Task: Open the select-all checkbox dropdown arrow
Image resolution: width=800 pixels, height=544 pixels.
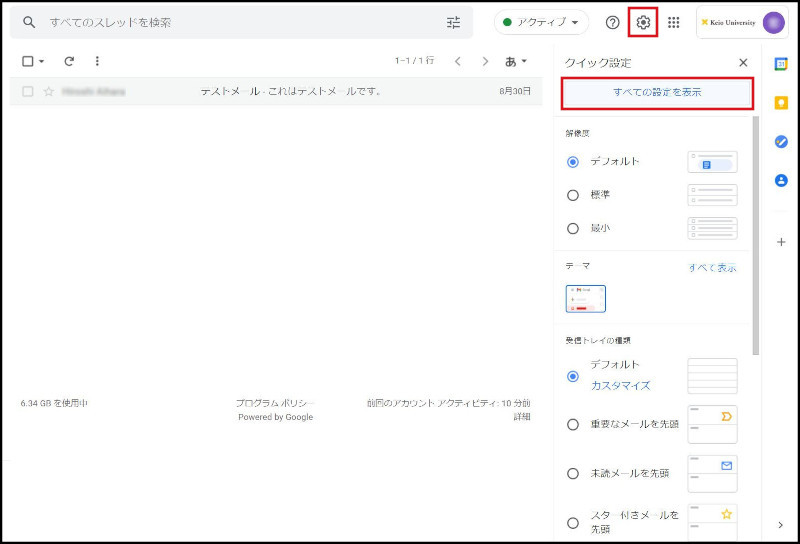Action: 42,61
